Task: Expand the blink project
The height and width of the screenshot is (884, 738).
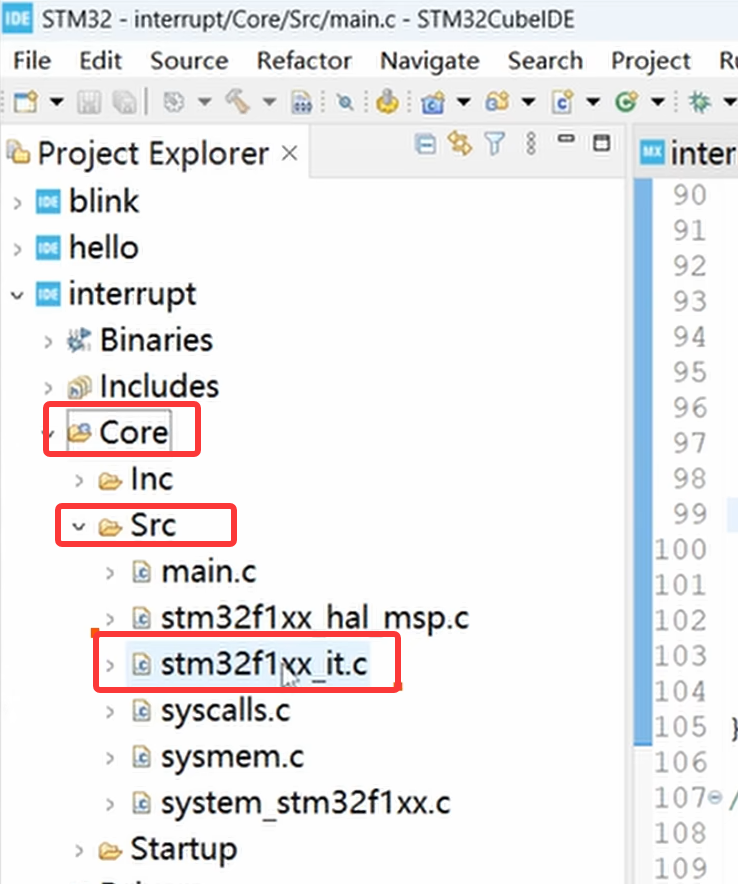Action: 17,202
